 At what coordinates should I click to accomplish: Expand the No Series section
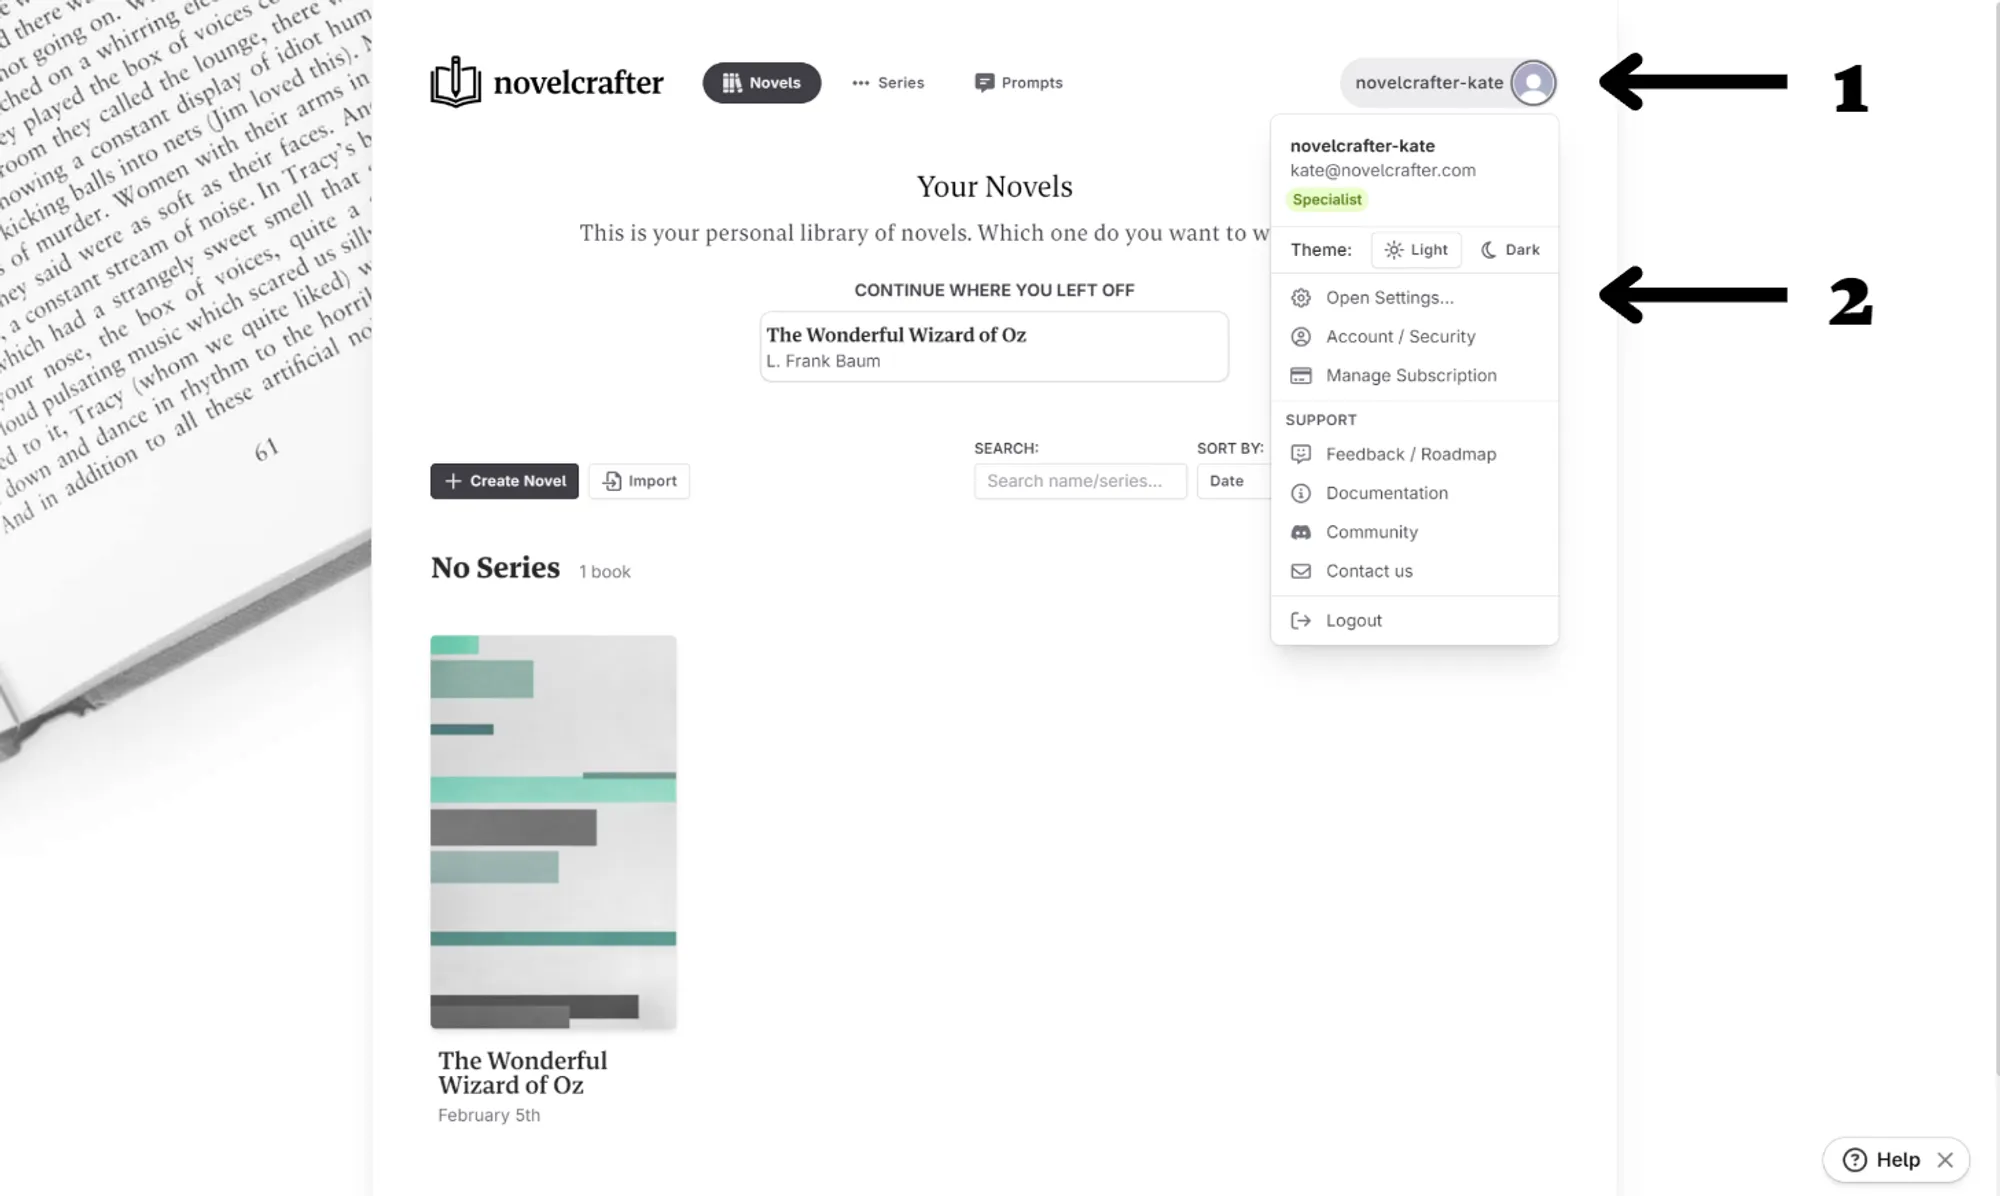[494, 568]
